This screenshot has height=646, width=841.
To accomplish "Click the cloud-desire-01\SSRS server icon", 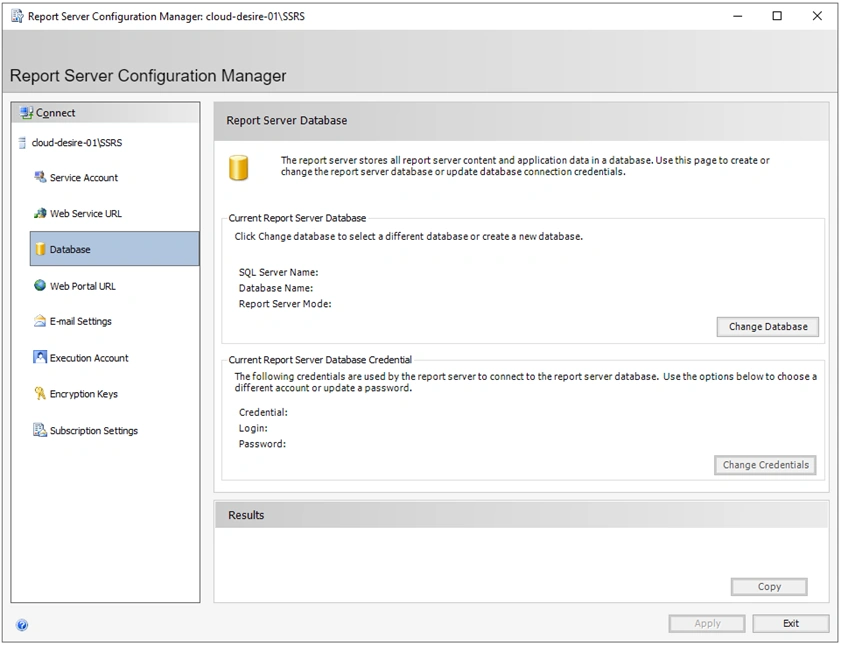I will 22,143.
